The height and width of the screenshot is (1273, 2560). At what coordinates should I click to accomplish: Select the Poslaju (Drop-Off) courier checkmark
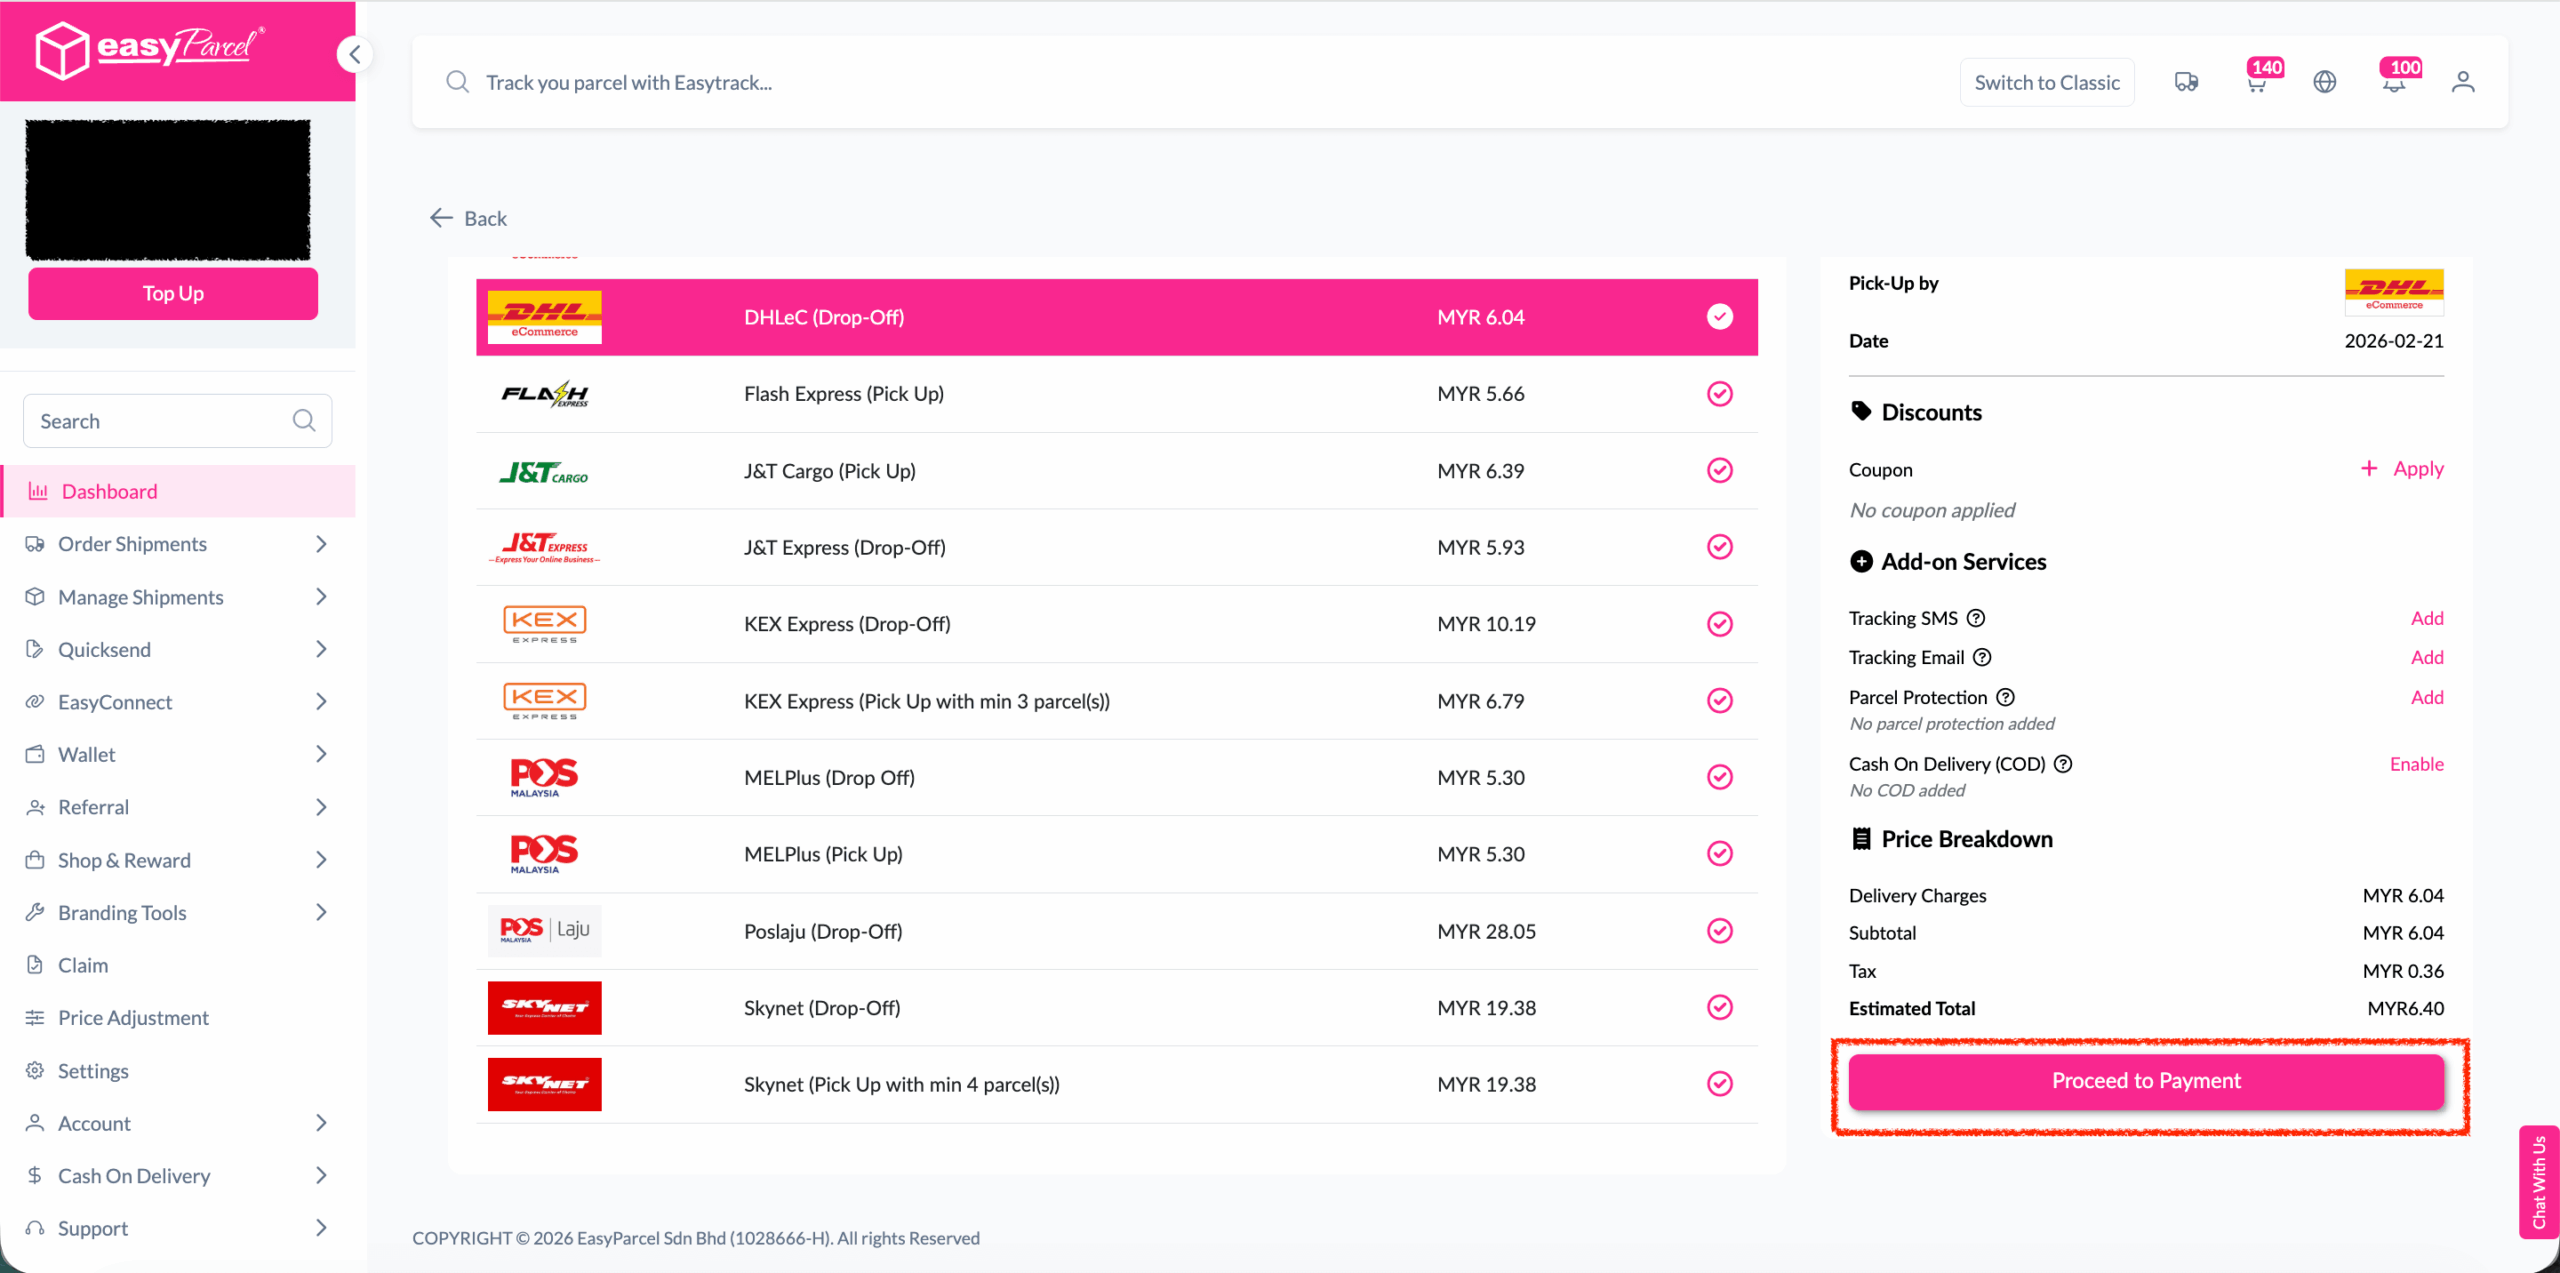(1719, 931)
